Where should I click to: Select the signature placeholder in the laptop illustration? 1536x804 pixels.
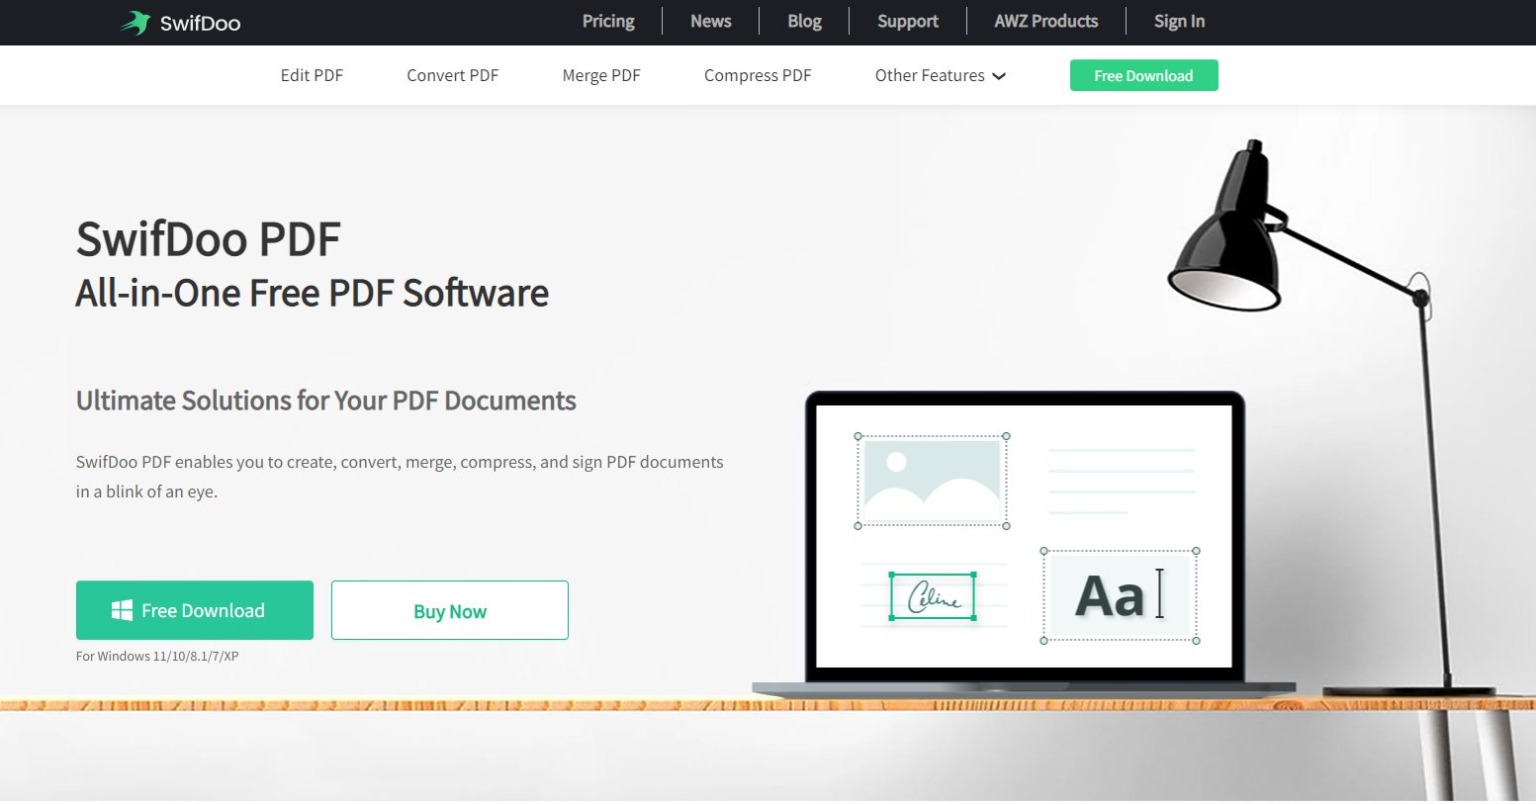coord(930,596)
